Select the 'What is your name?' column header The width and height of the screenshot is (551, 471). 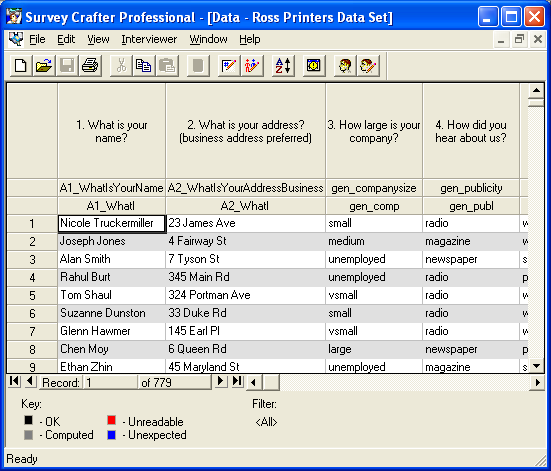coord(111,131)
